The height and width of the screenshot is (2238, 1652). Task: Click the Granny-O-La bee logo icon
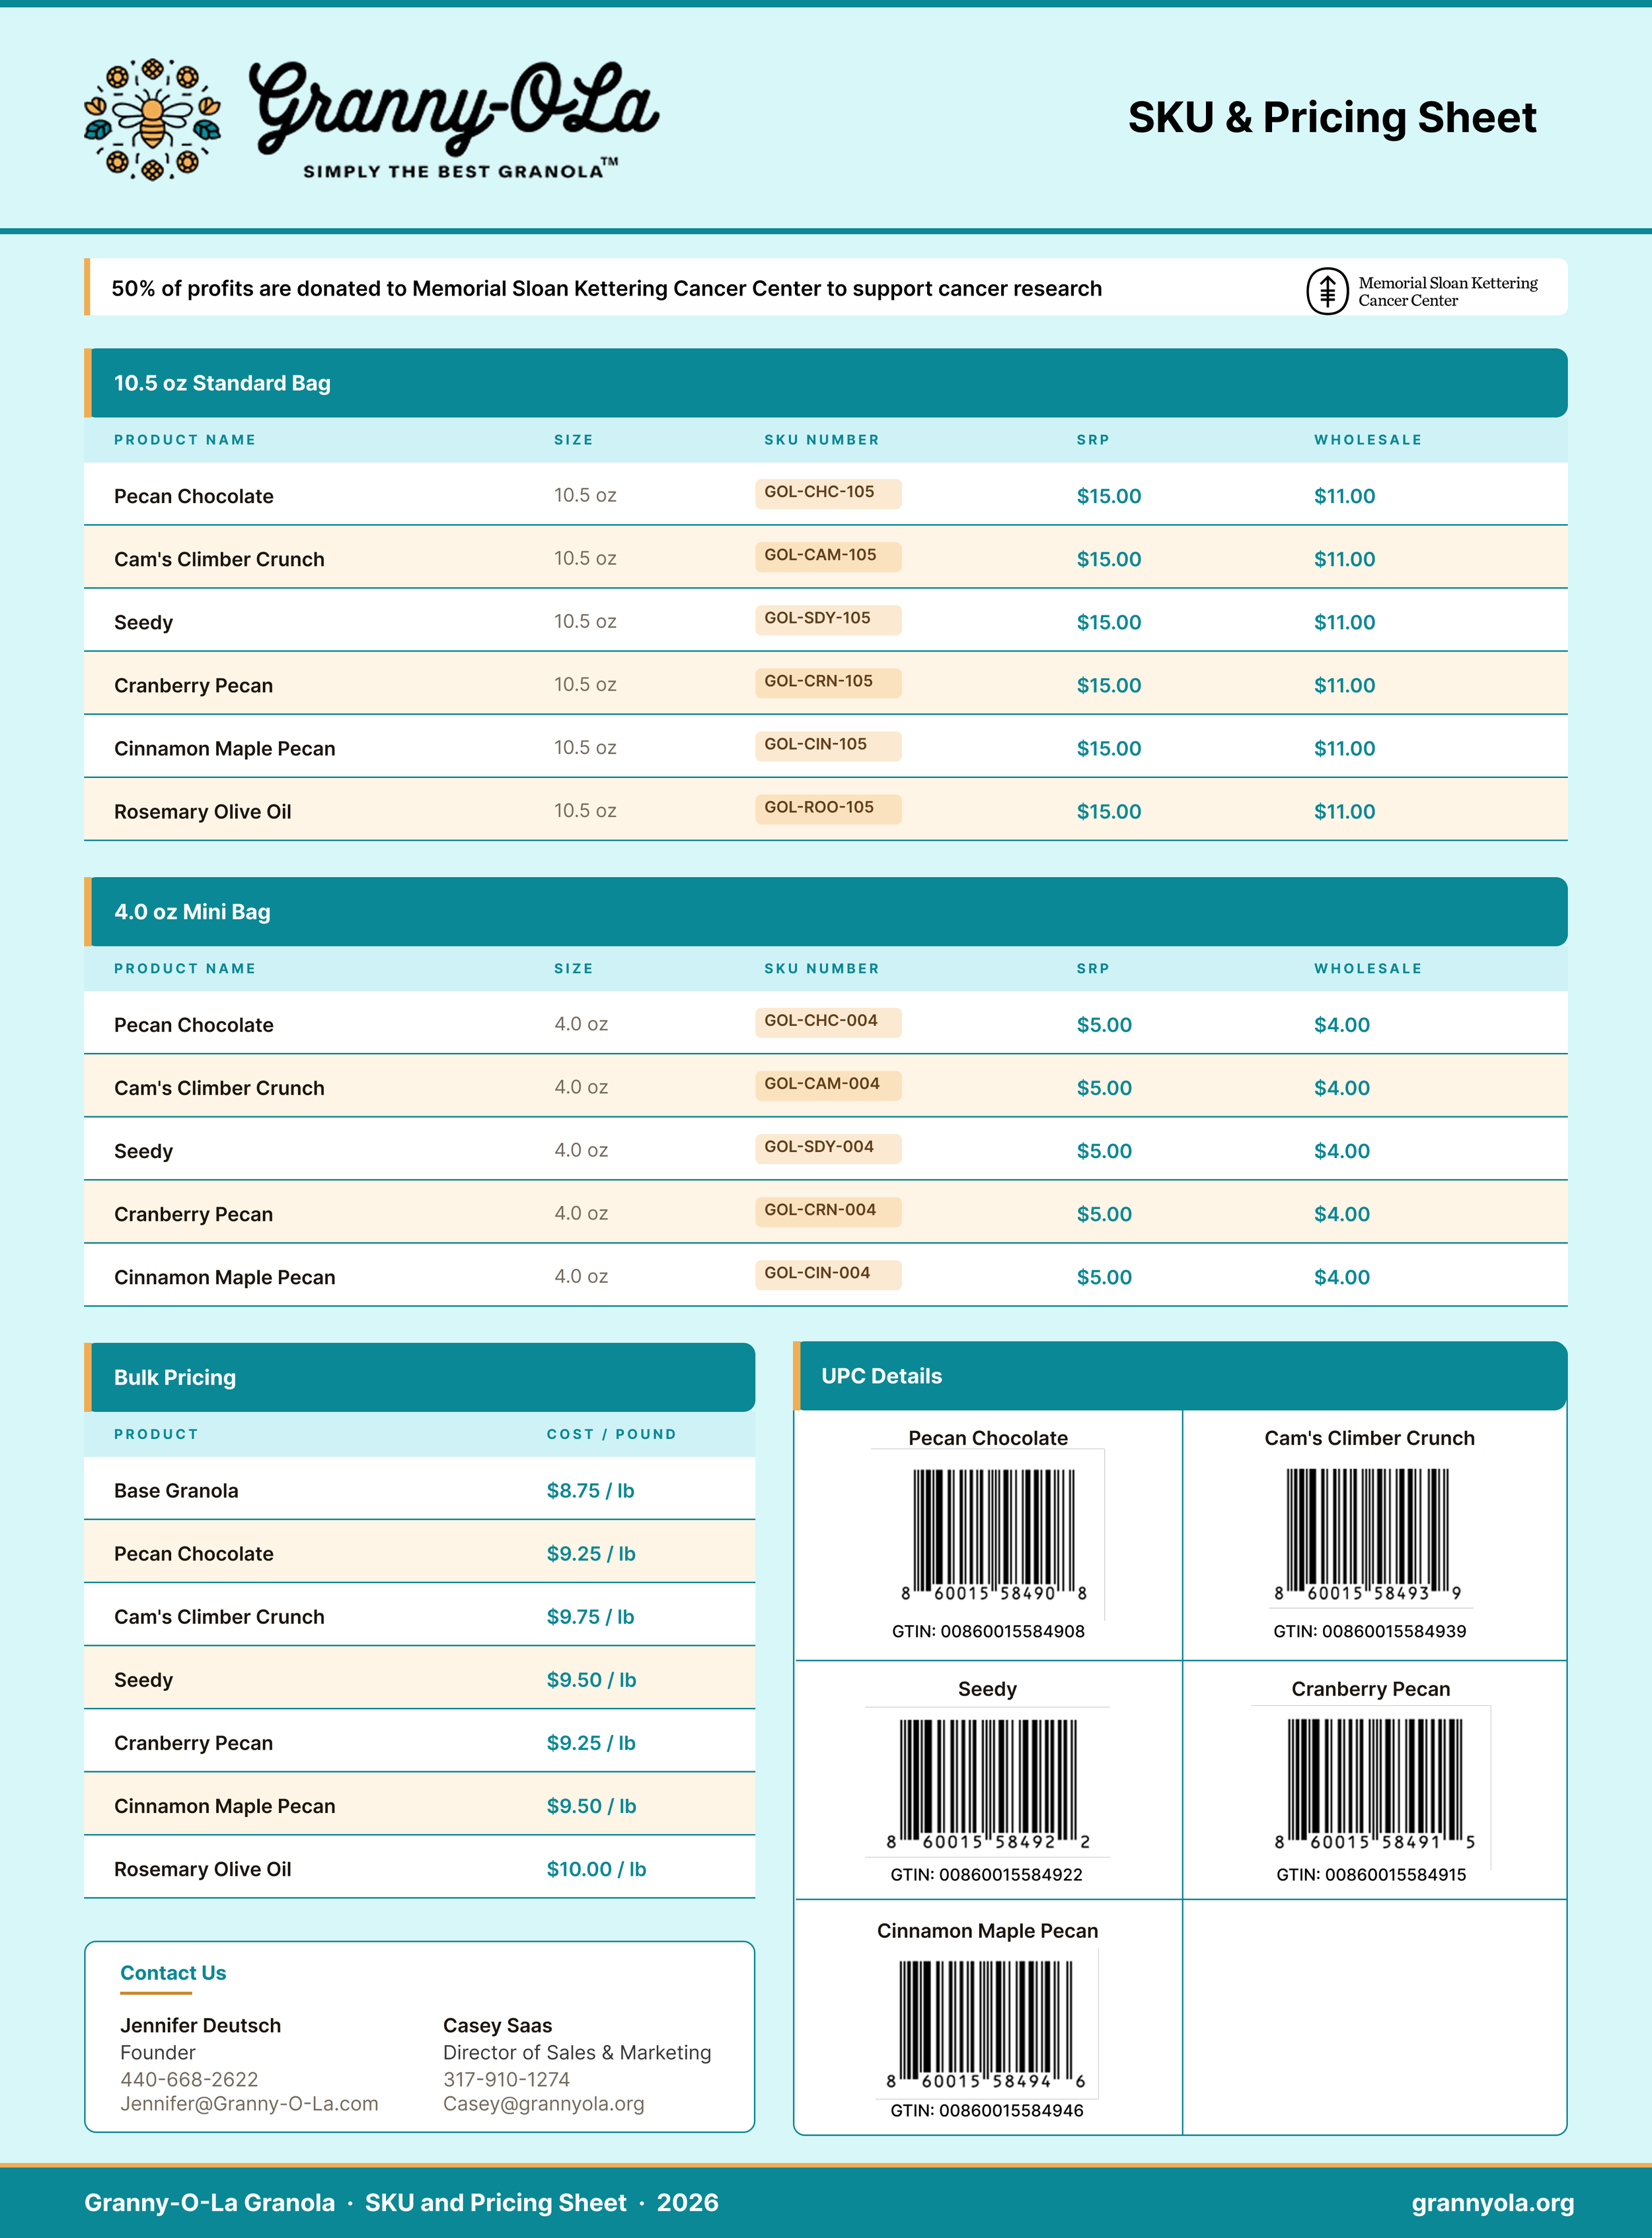(x=152, y=119)
